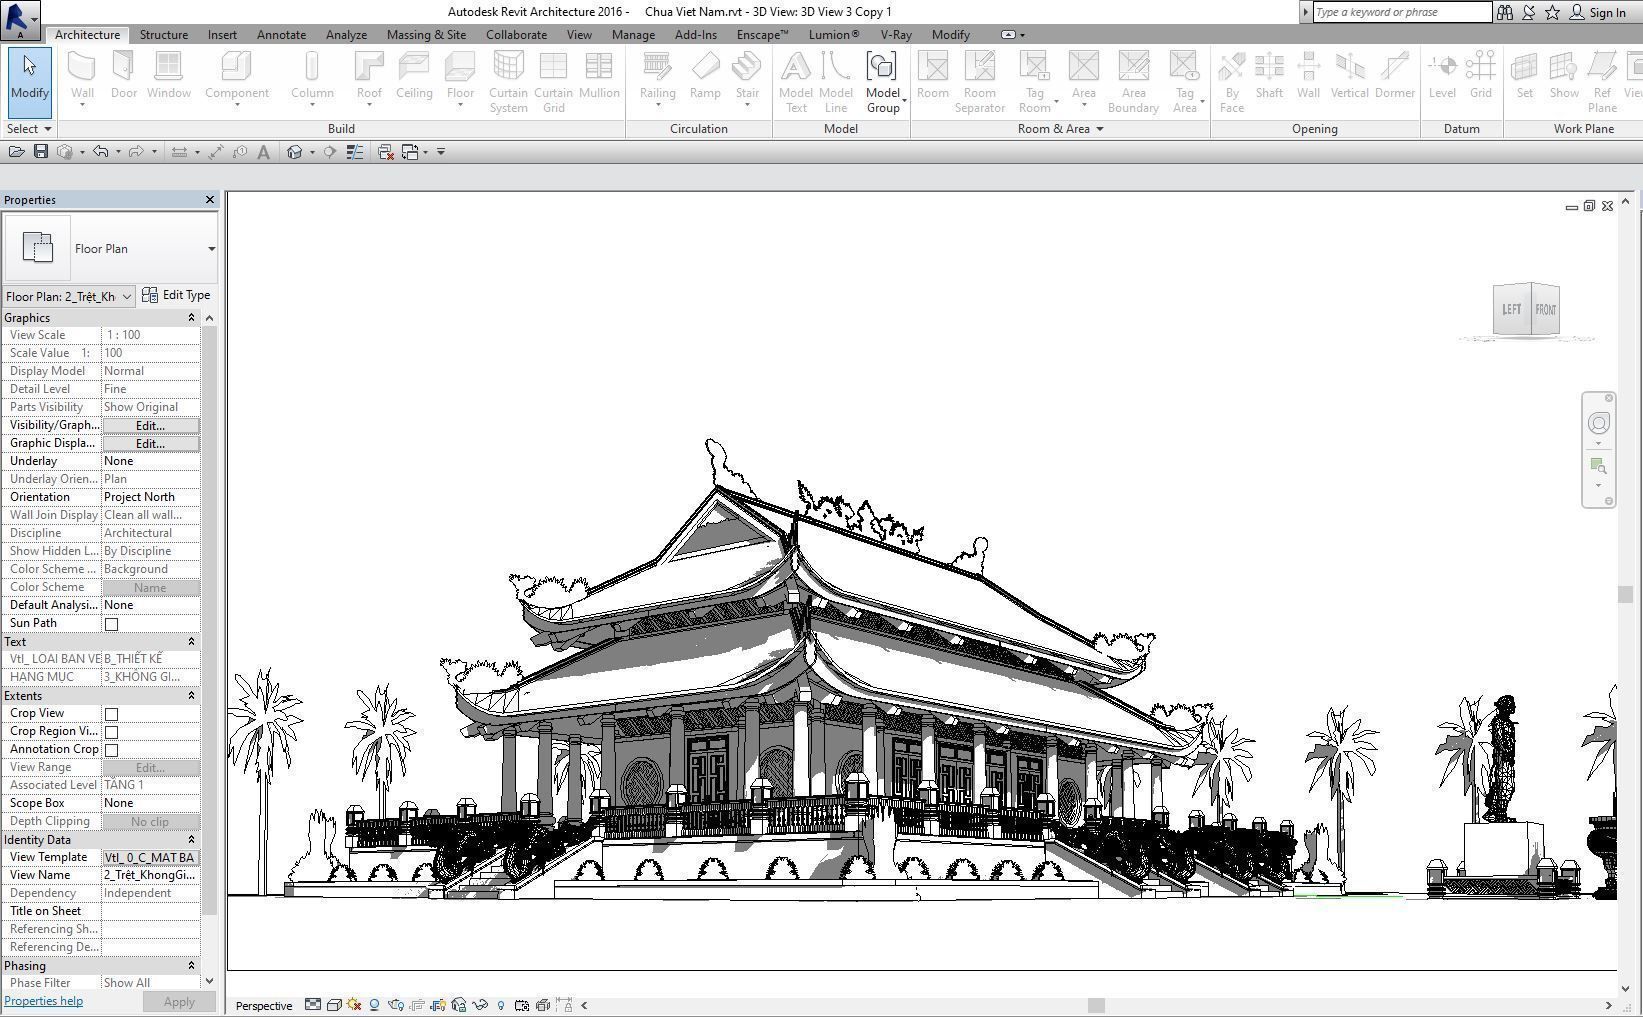Click the View Name field value
1643x1017 pixels.
click(x=150, y=875)
